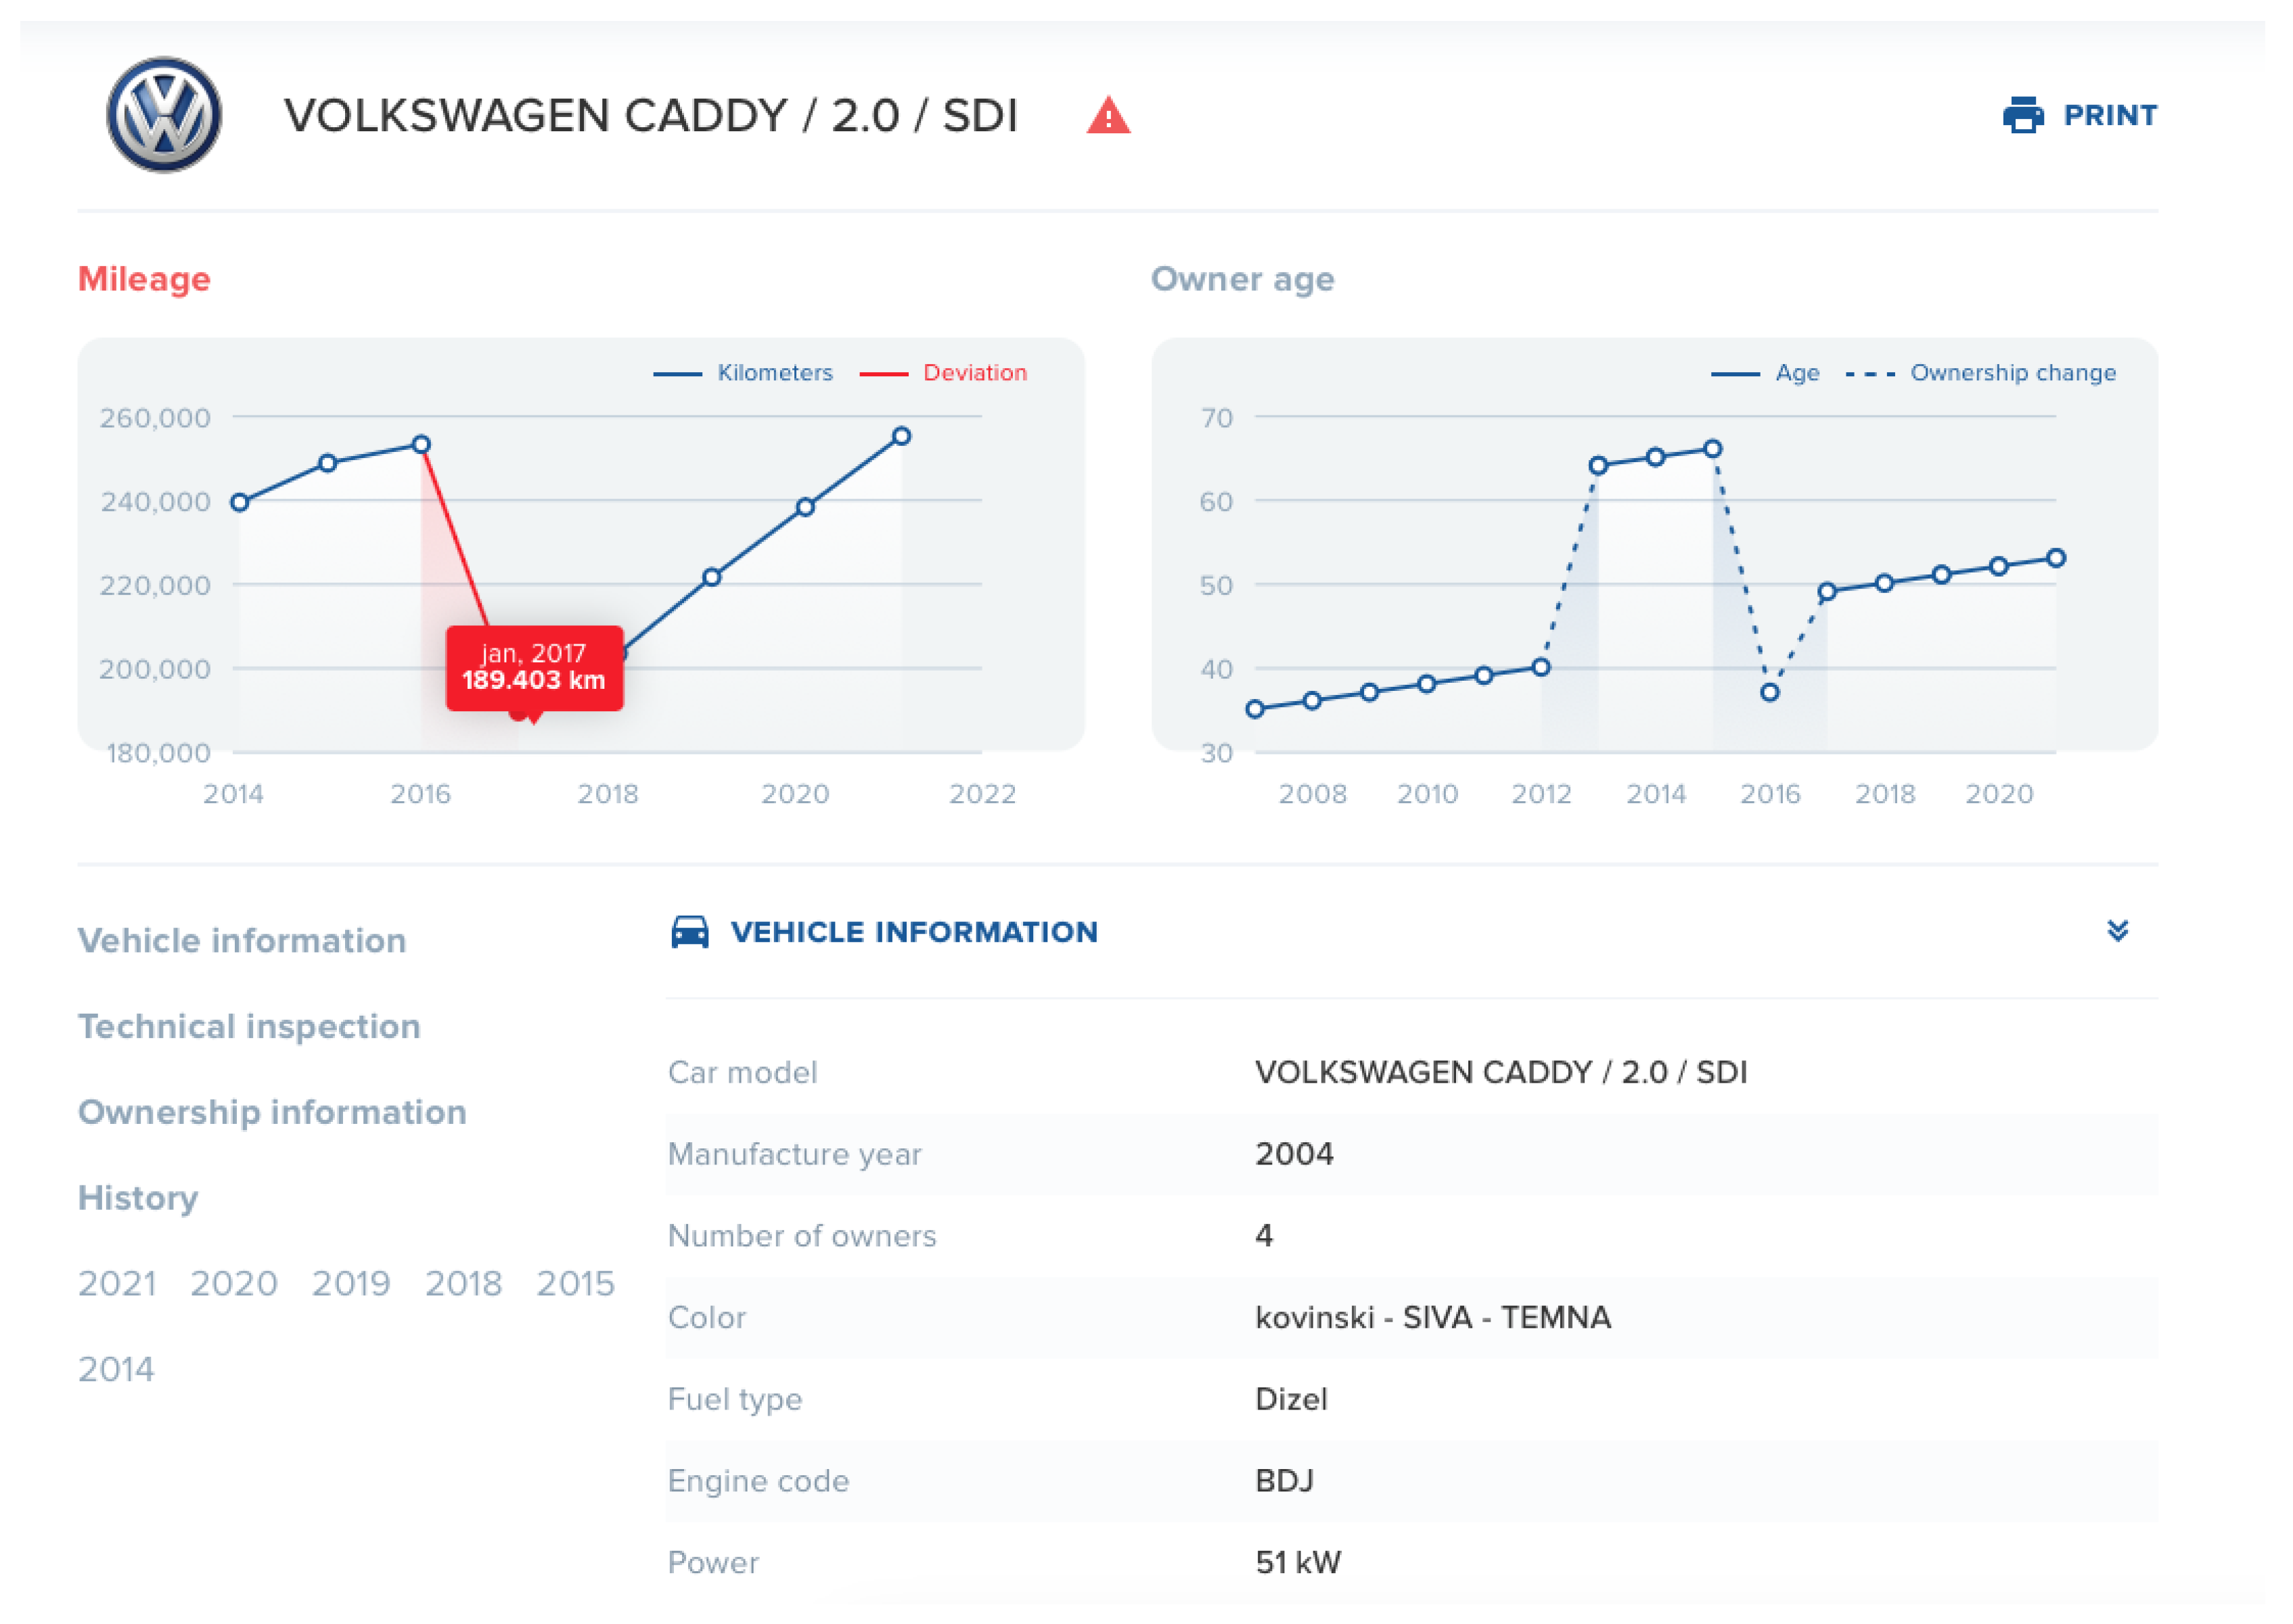Select the 2014 history year link

[x=117, y=1369]
